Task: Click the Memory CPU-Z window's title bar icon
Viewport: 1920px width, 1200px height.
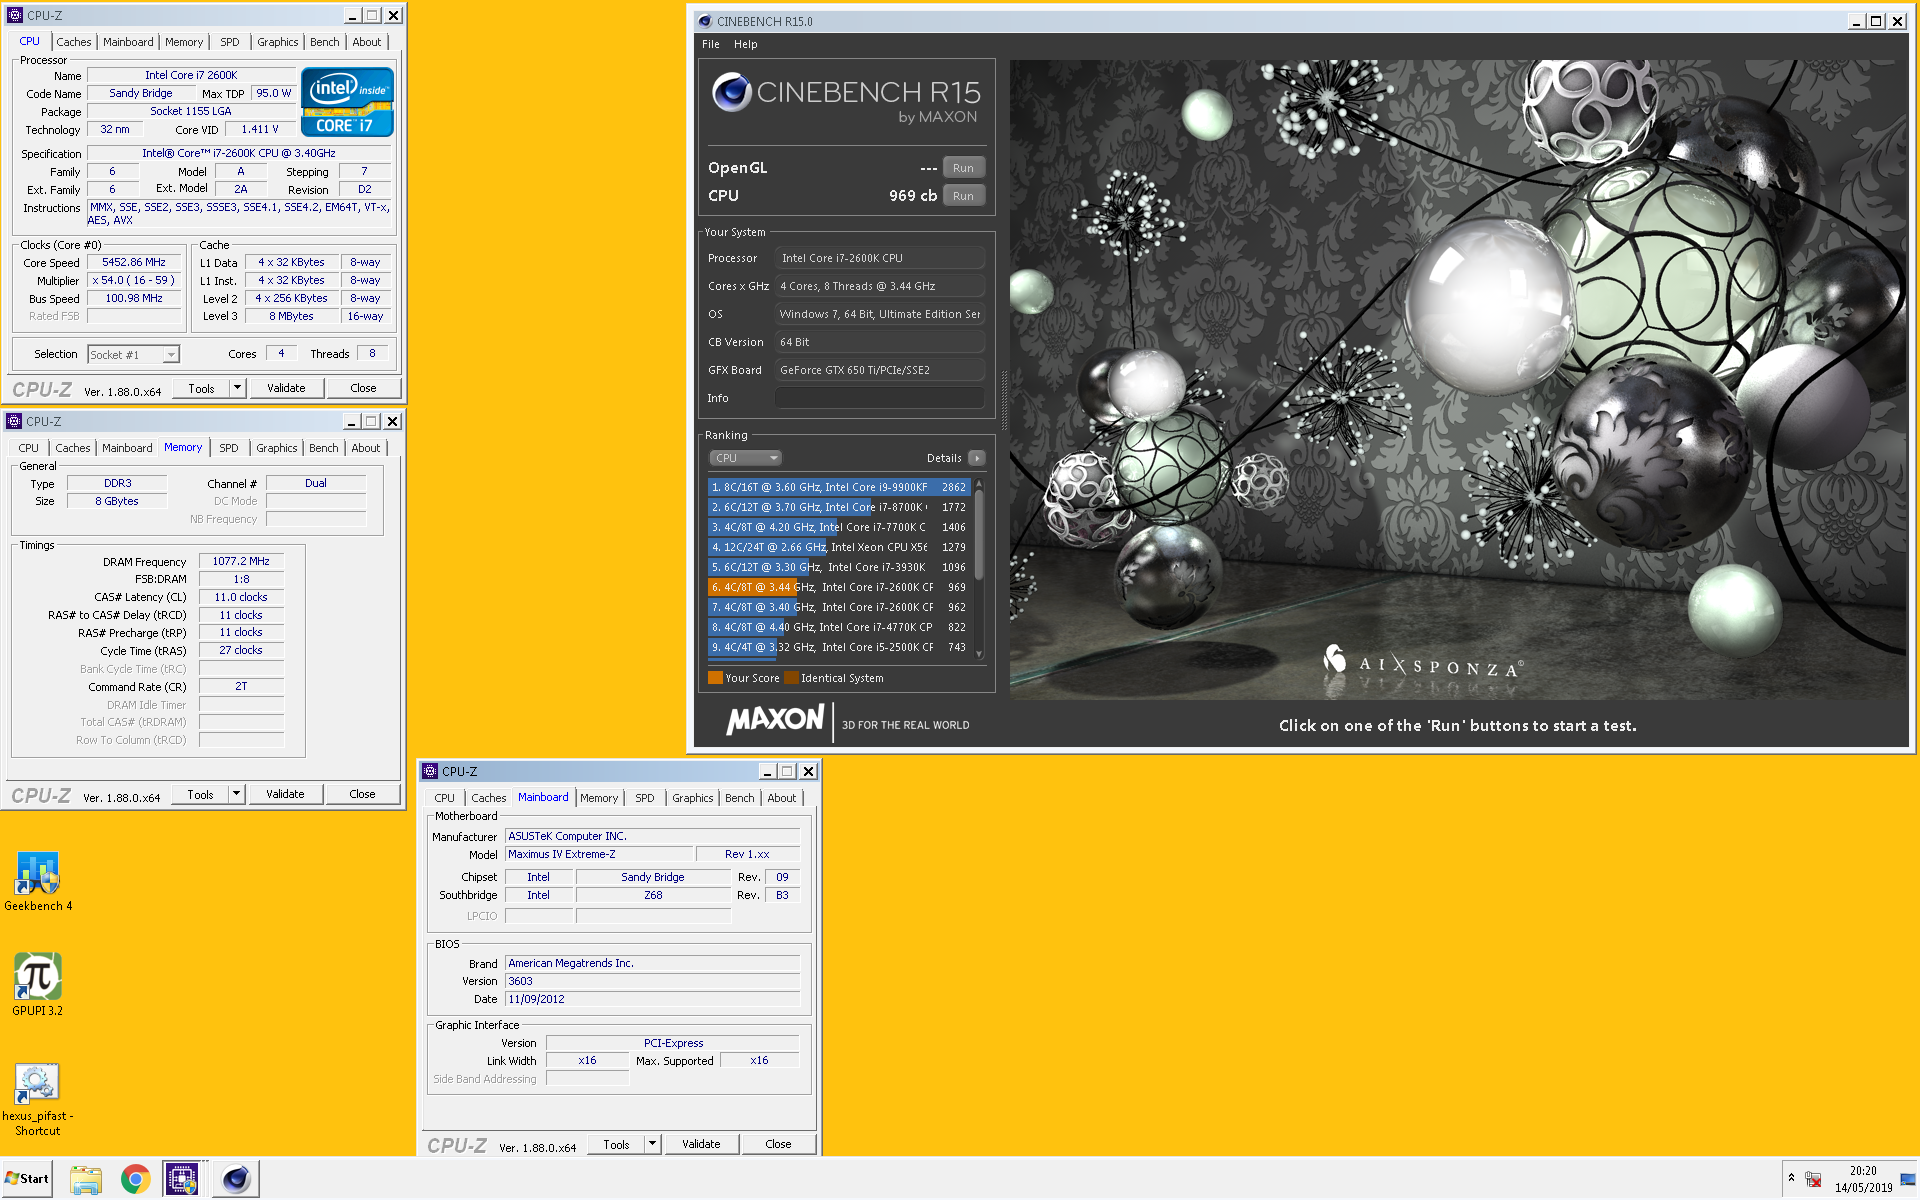Action: coord(14,421)
